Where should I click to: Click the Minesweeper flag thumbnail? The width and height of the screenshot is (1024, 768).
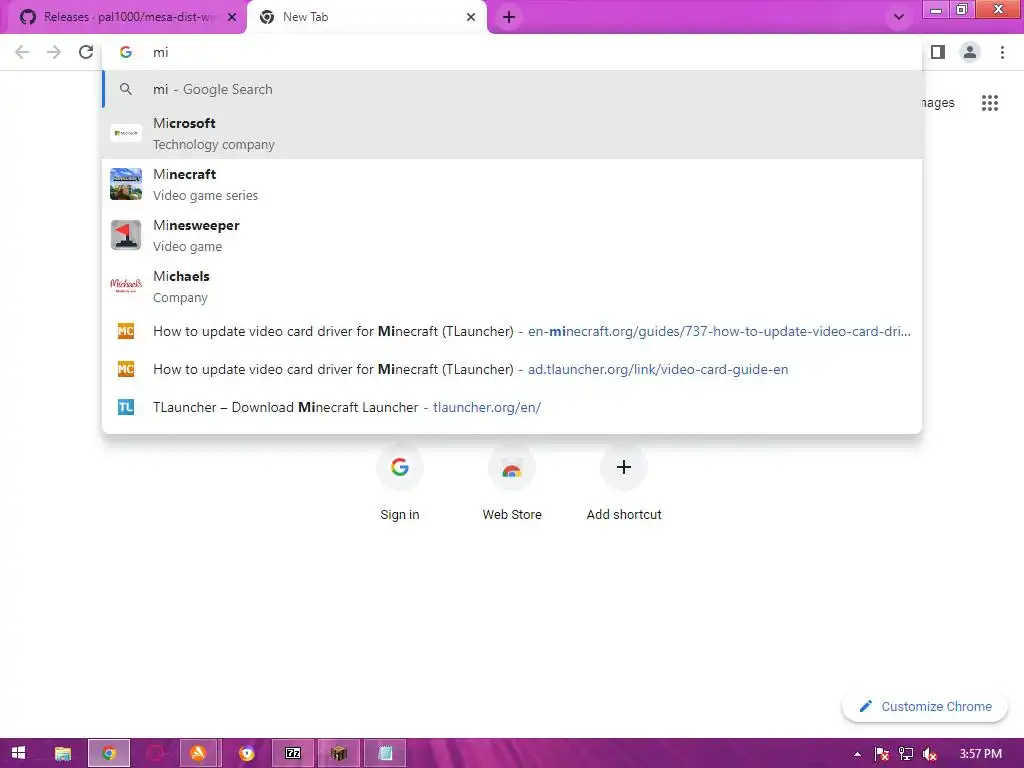coord(126,235)
